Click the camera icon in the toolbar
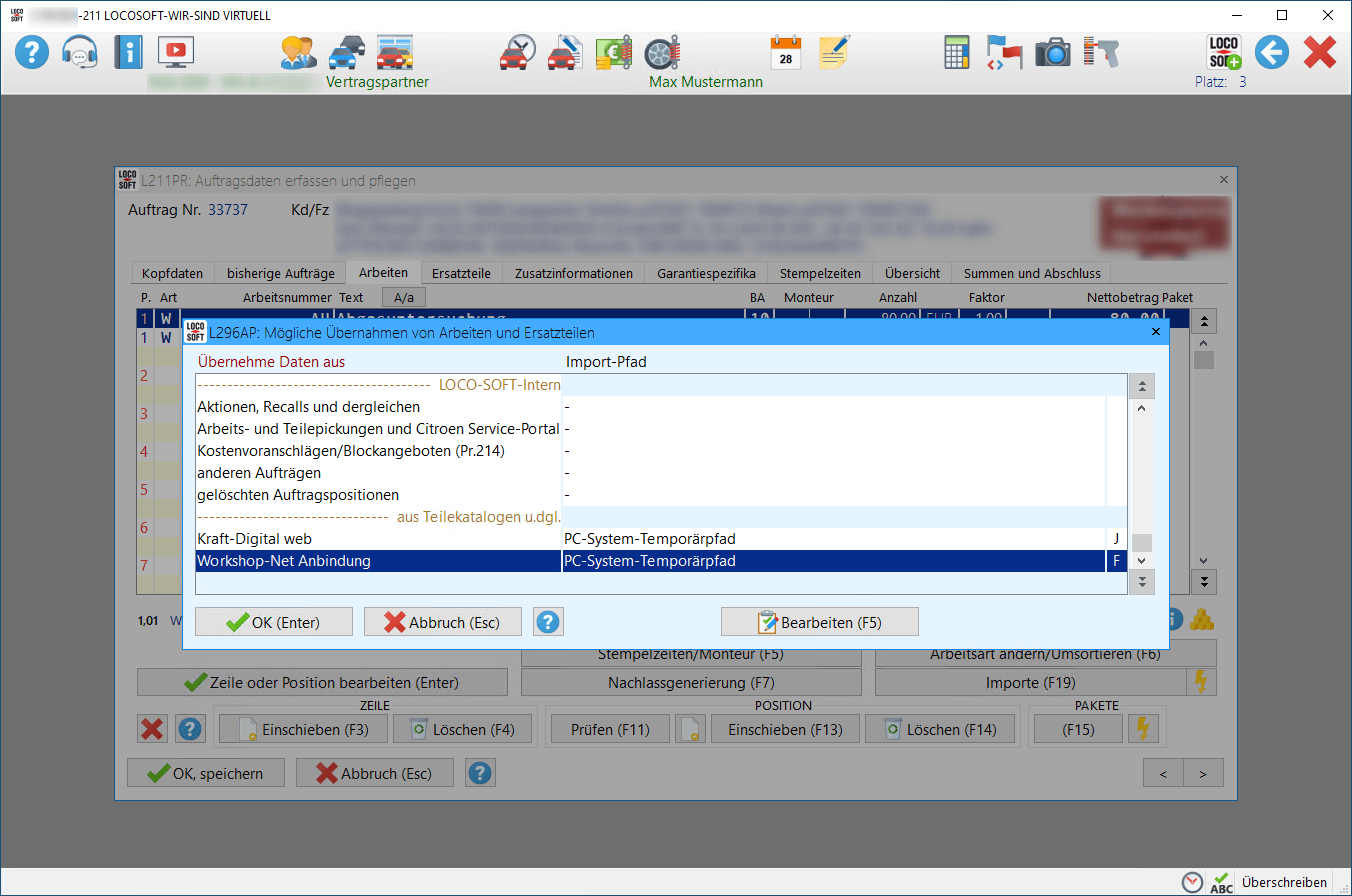This screenshot has width=1352, height=896. (x=1052, y=52)
